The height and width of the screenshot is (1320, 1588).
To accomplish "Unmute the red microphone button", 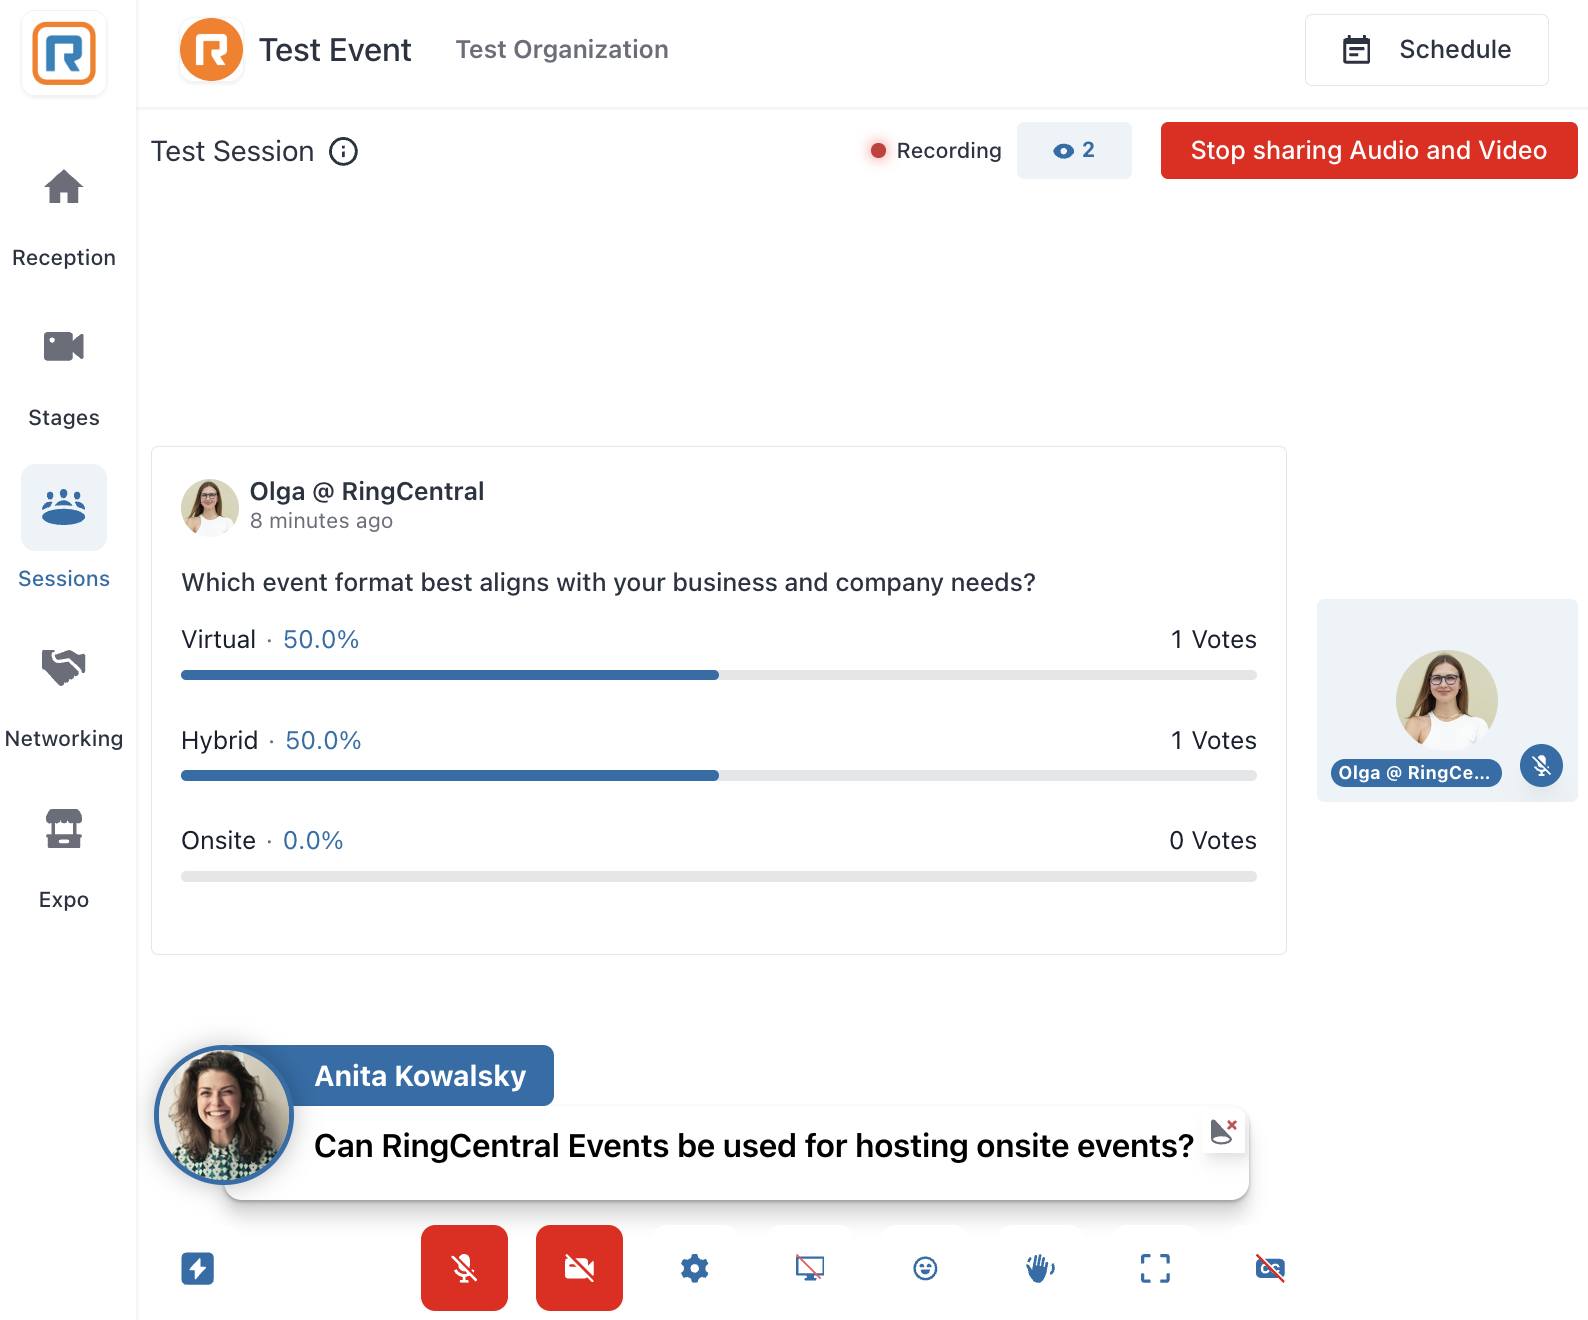I will click(x=464, y=1268).
